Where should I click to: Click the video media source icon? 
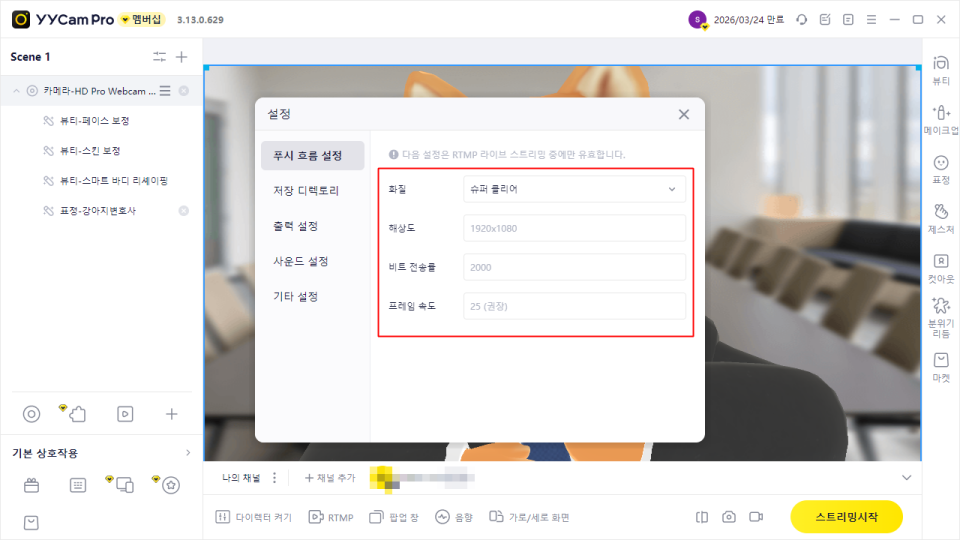(x=125, y=414)
